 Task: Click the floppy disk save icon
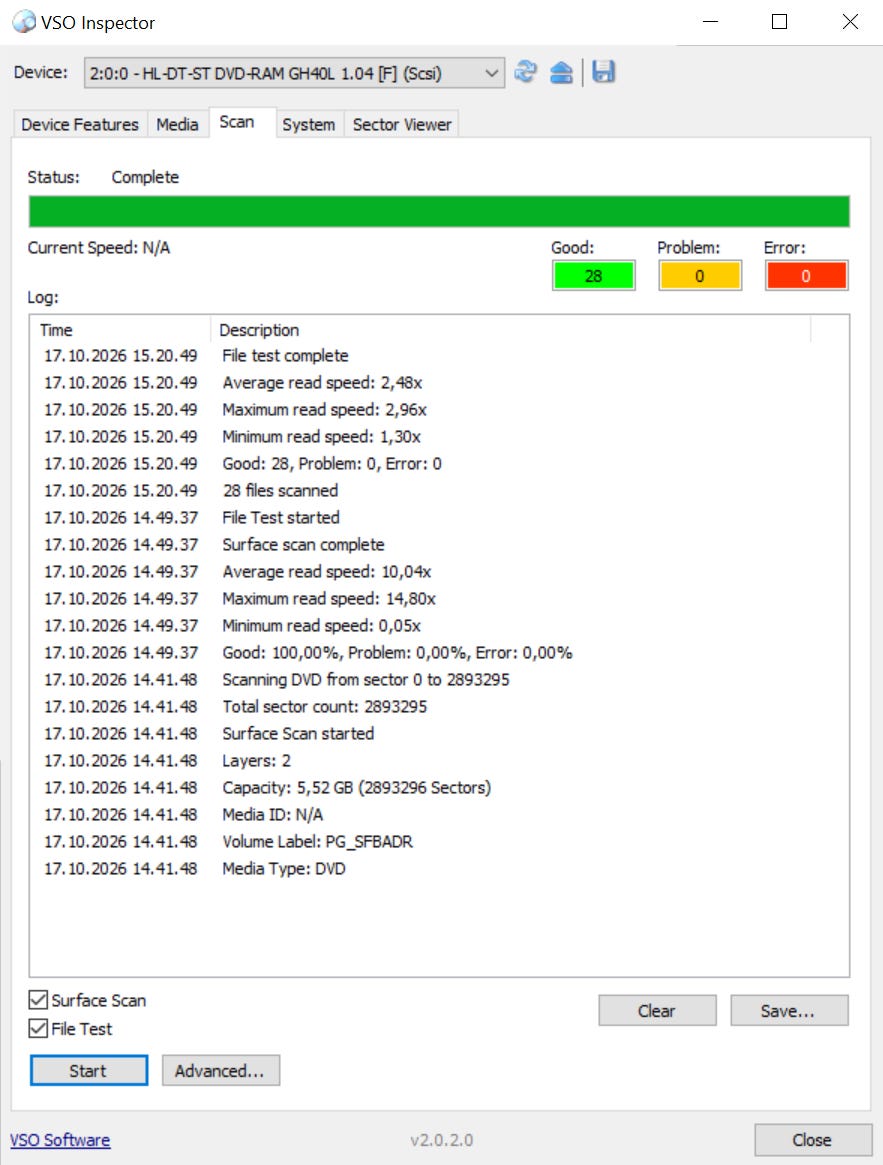pyautogui.click(x=603, y=72)
